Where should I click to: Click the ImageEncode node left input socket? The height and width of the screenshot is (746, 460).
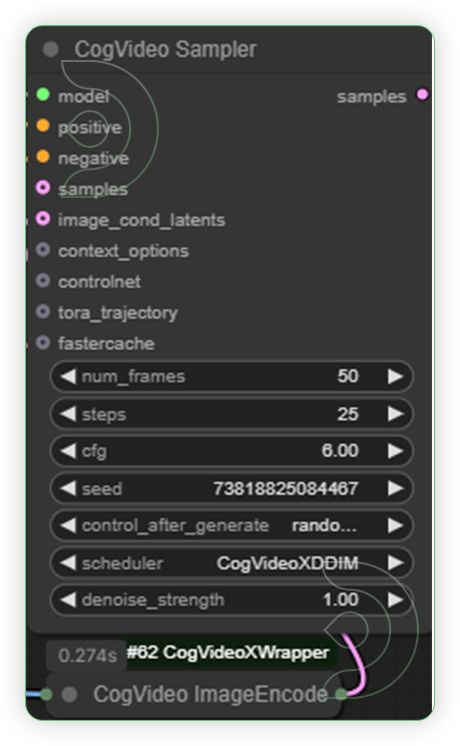[x=46, y=694]
